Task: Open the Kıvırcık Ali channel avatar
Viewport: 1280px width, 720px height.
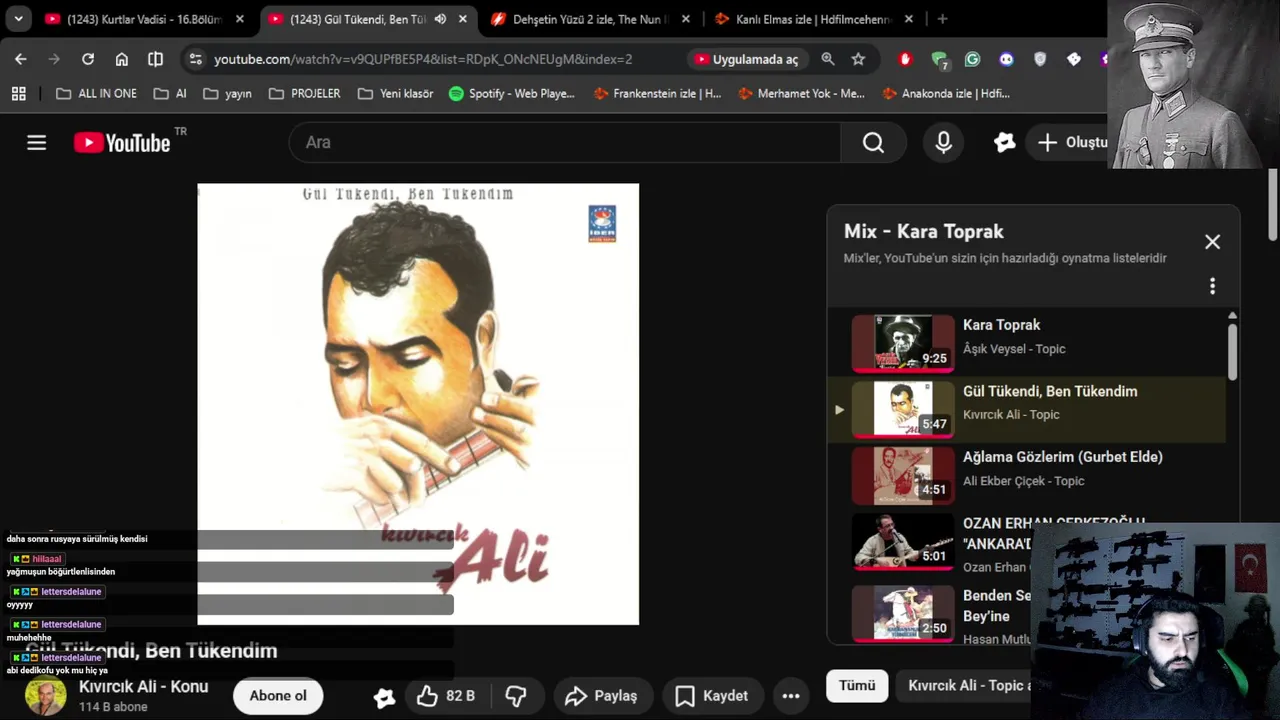Action: click(45, 696)
